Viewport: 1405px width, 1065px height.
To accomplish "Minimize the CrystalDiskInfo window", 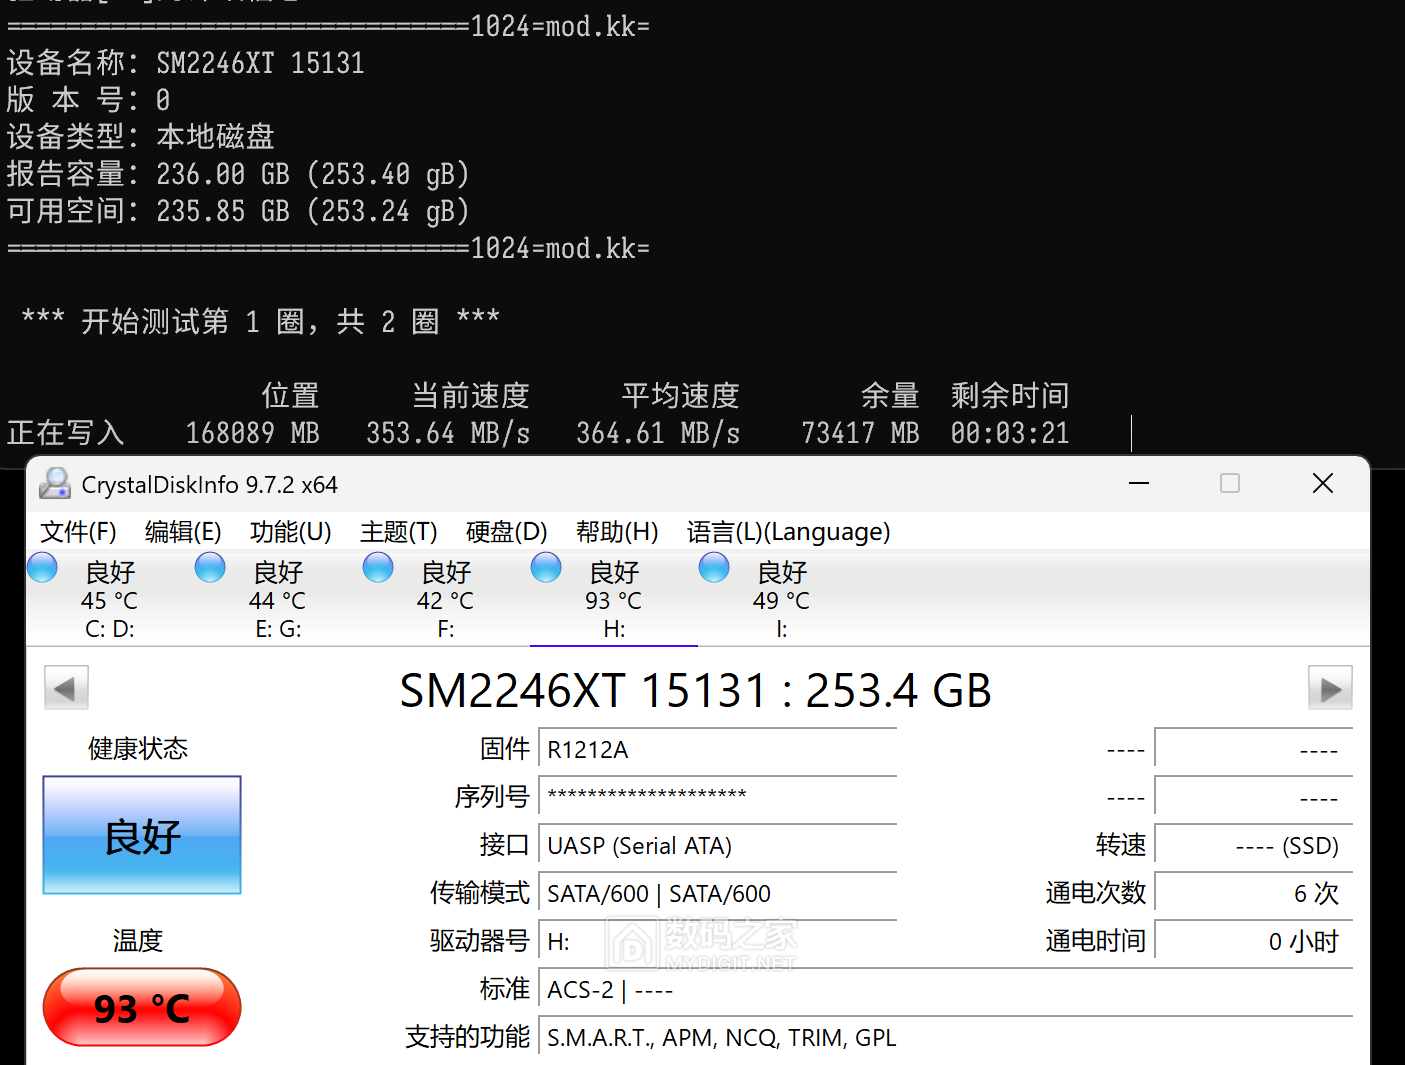I will [1139, 484].
